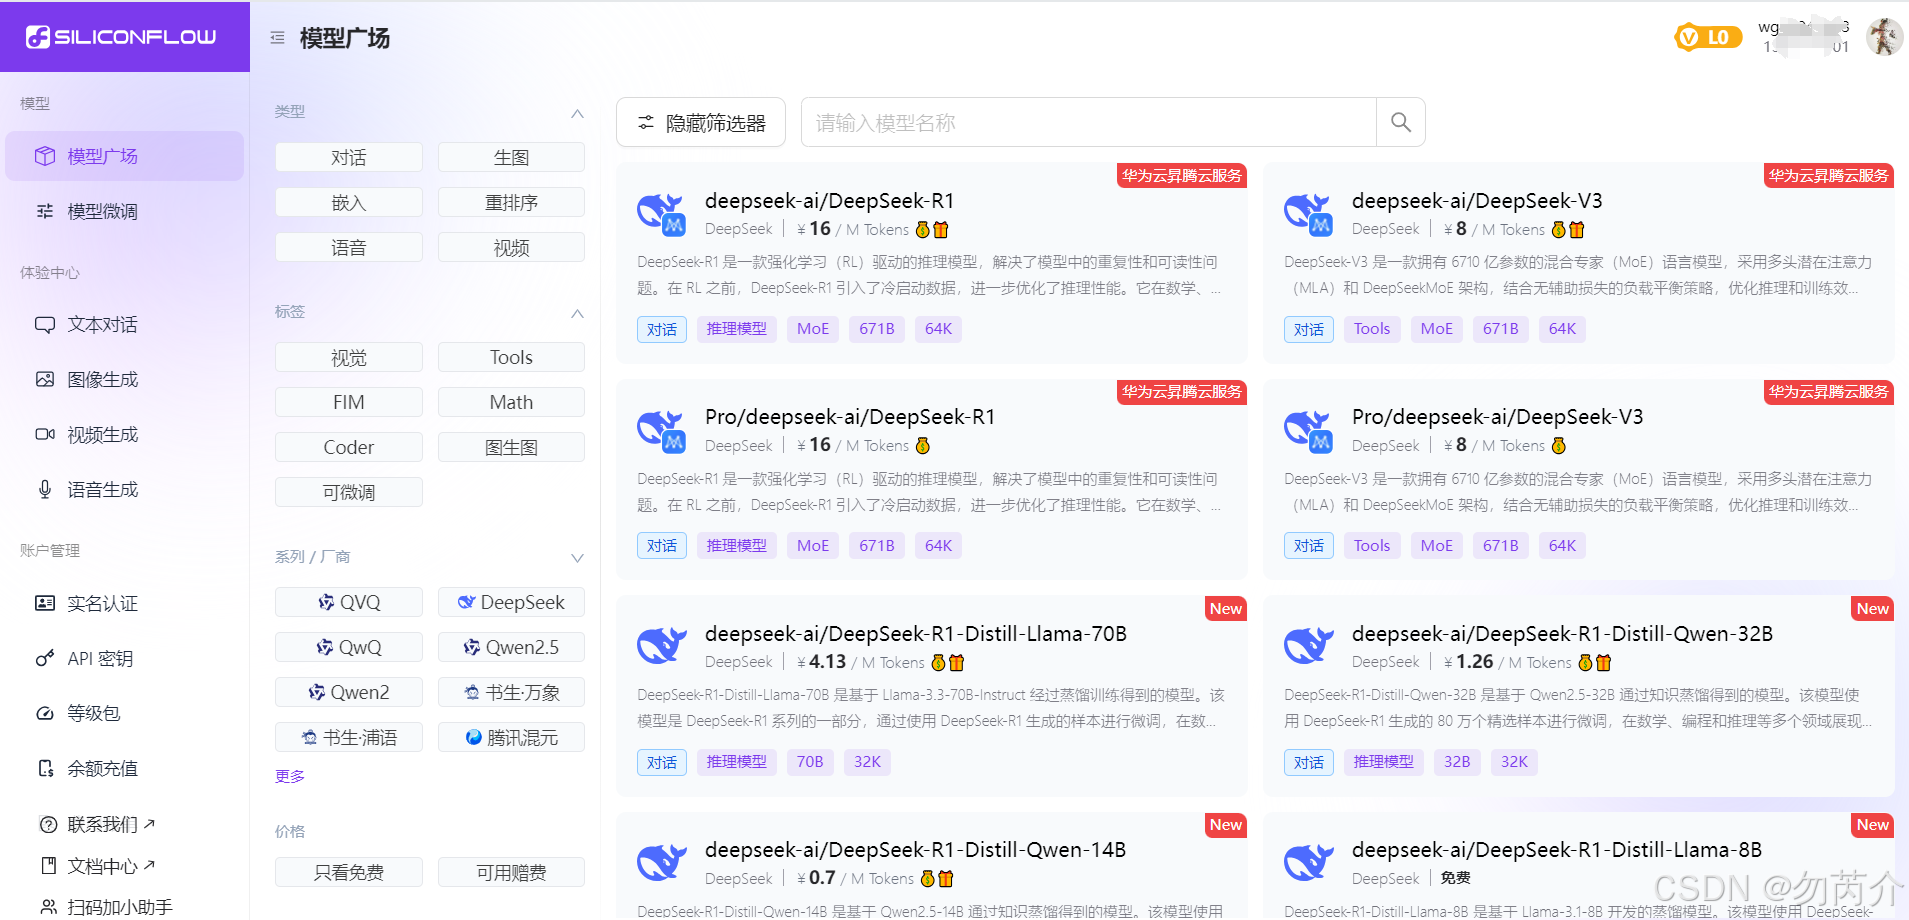Click the 模型微调 sliders icon
The width and height of the screenshot is (1909, 920).
45,211
